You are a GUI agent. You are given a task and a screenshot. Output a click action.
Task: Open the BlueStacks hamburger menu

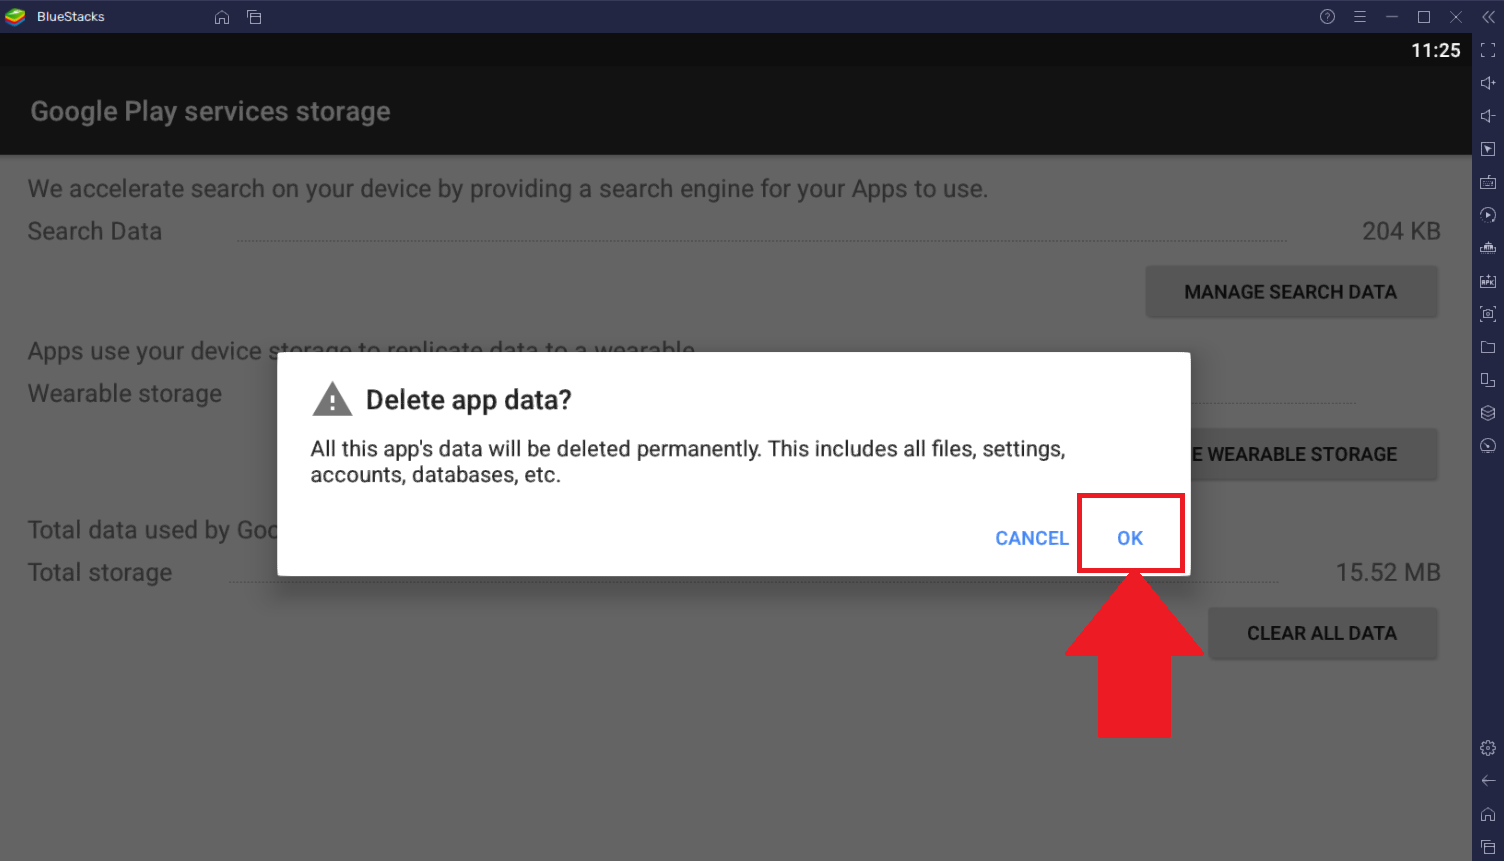click(x=1360, y=17)
